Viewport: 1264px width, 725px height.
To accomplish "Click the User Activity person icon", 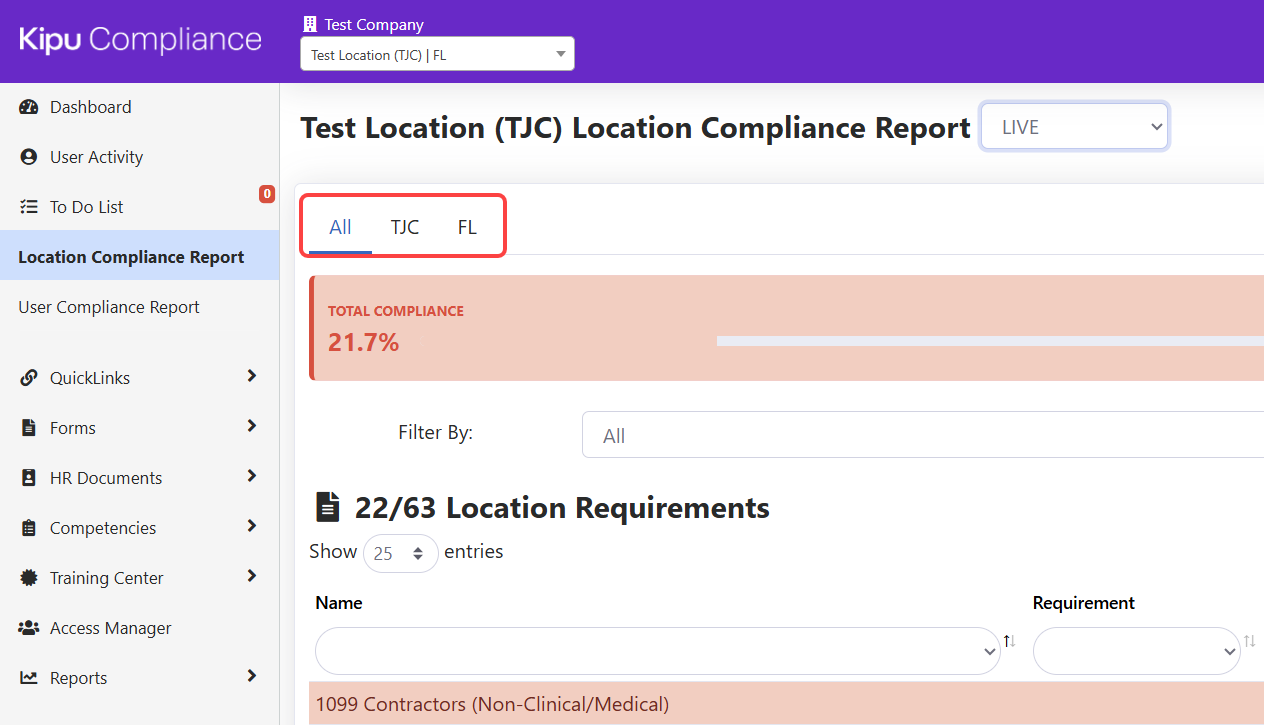I will 29,157.
